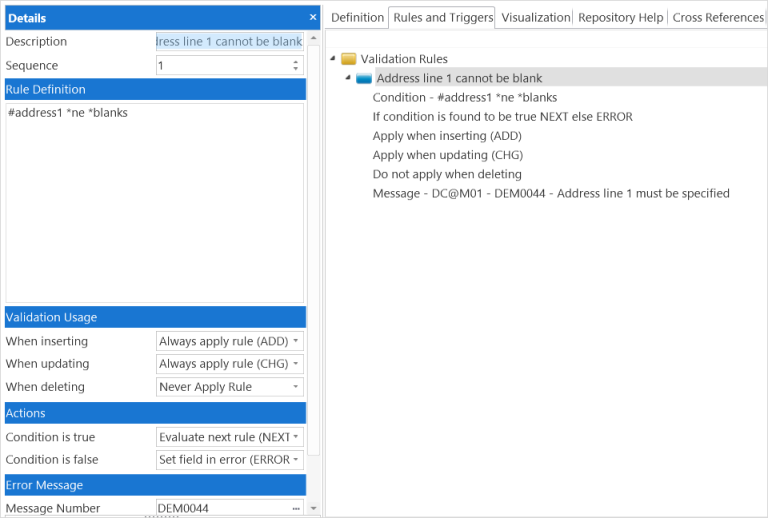The width and height of the screenshot is (768, 518).
Task: Click the blue rule icon for Address line 1
Action: click(x=364, y=78)
